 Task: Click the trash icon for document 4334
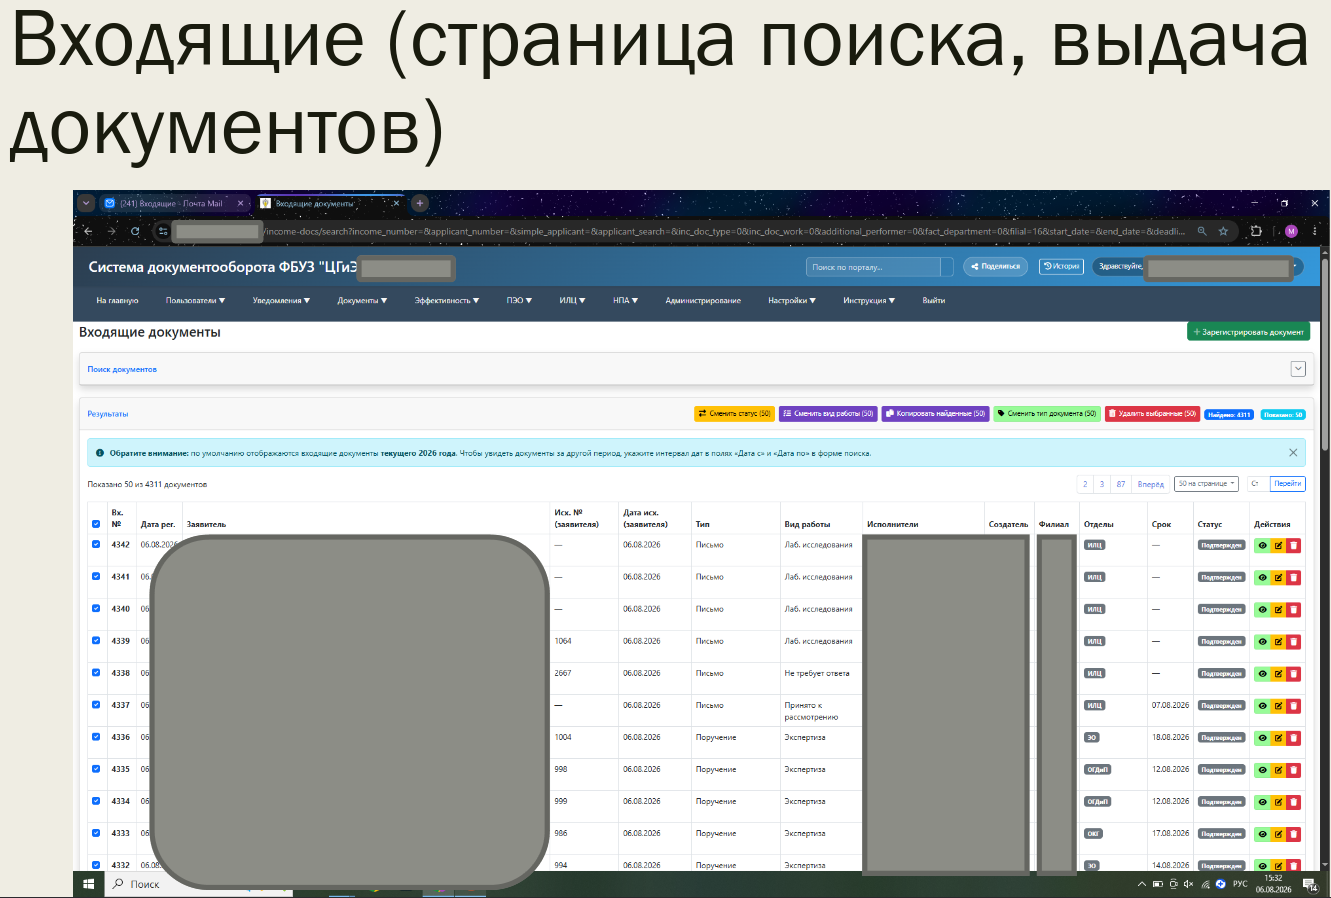(1293, 801)
